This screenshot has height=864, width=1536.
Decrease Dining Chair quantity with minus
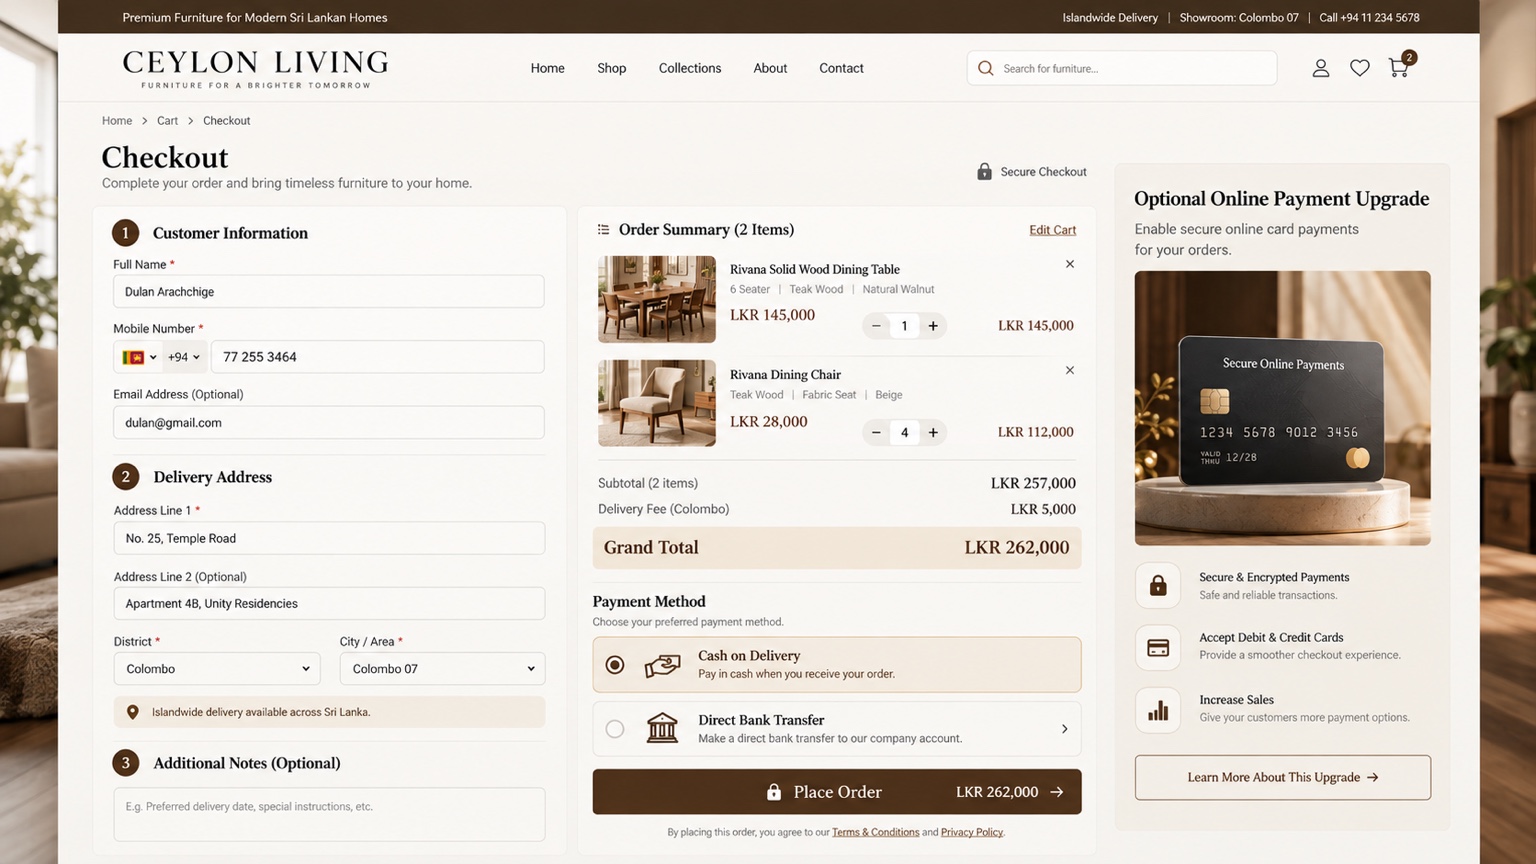tap(876, 432)
